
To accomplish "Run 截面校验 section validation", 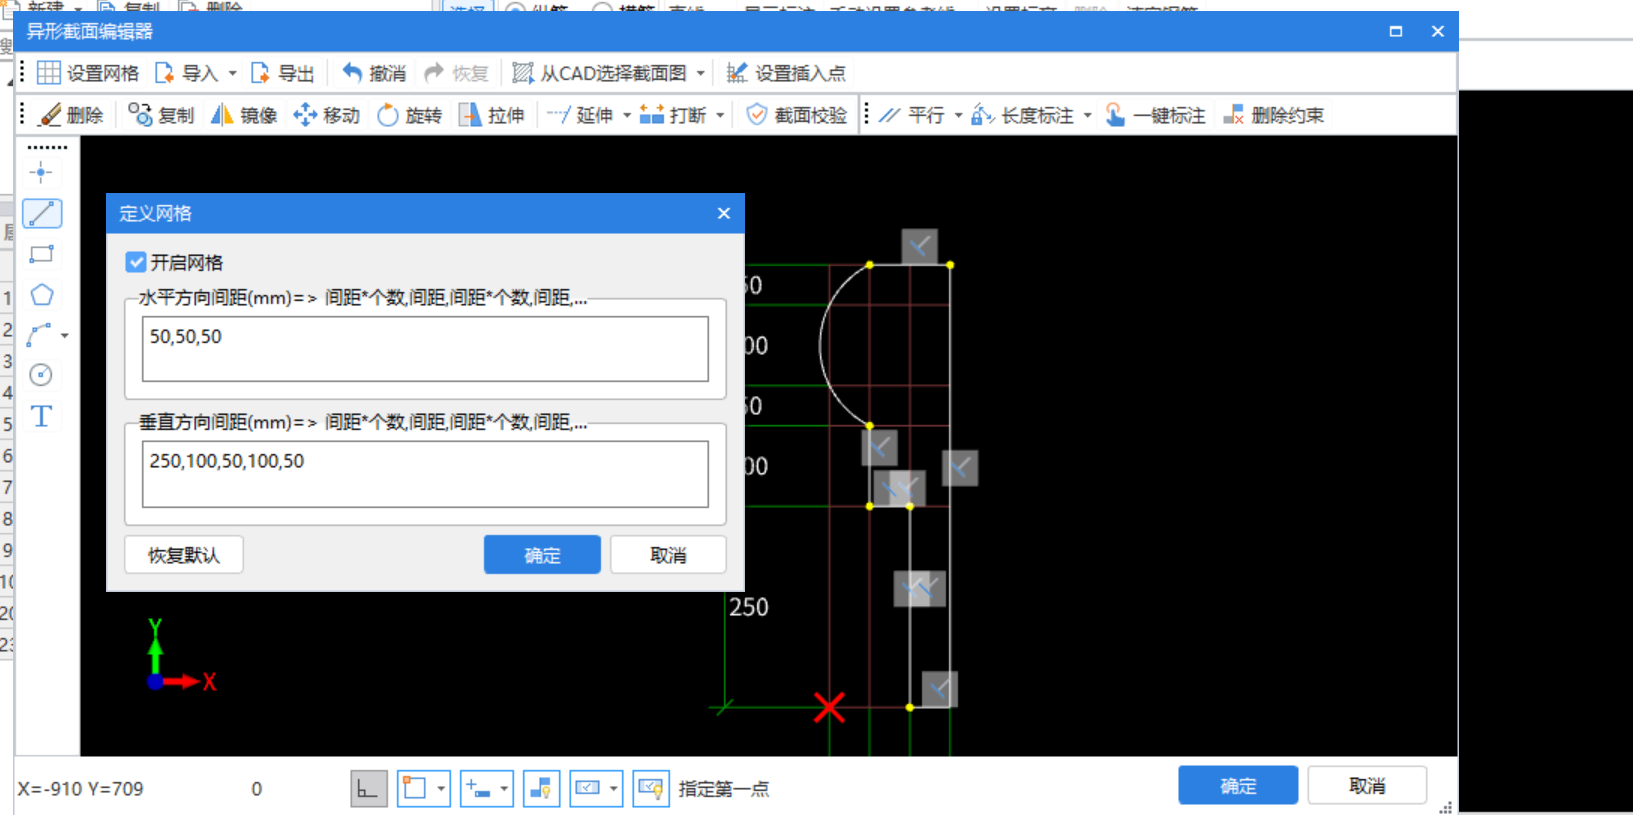I will 797,115.
